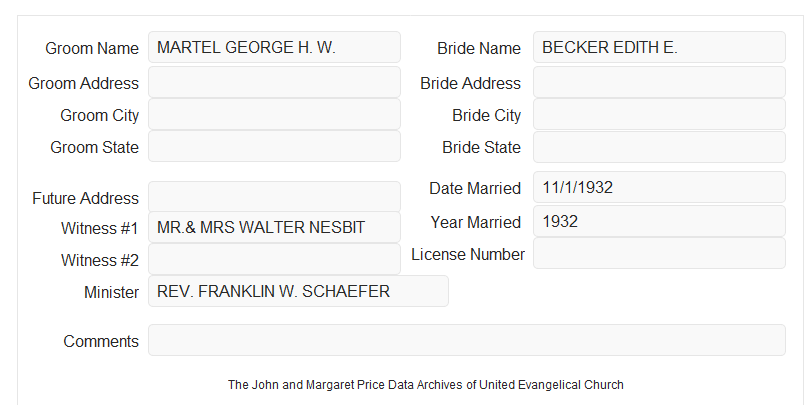
Task: Focus the empty Groom Address field
Action: click(274, 82)
